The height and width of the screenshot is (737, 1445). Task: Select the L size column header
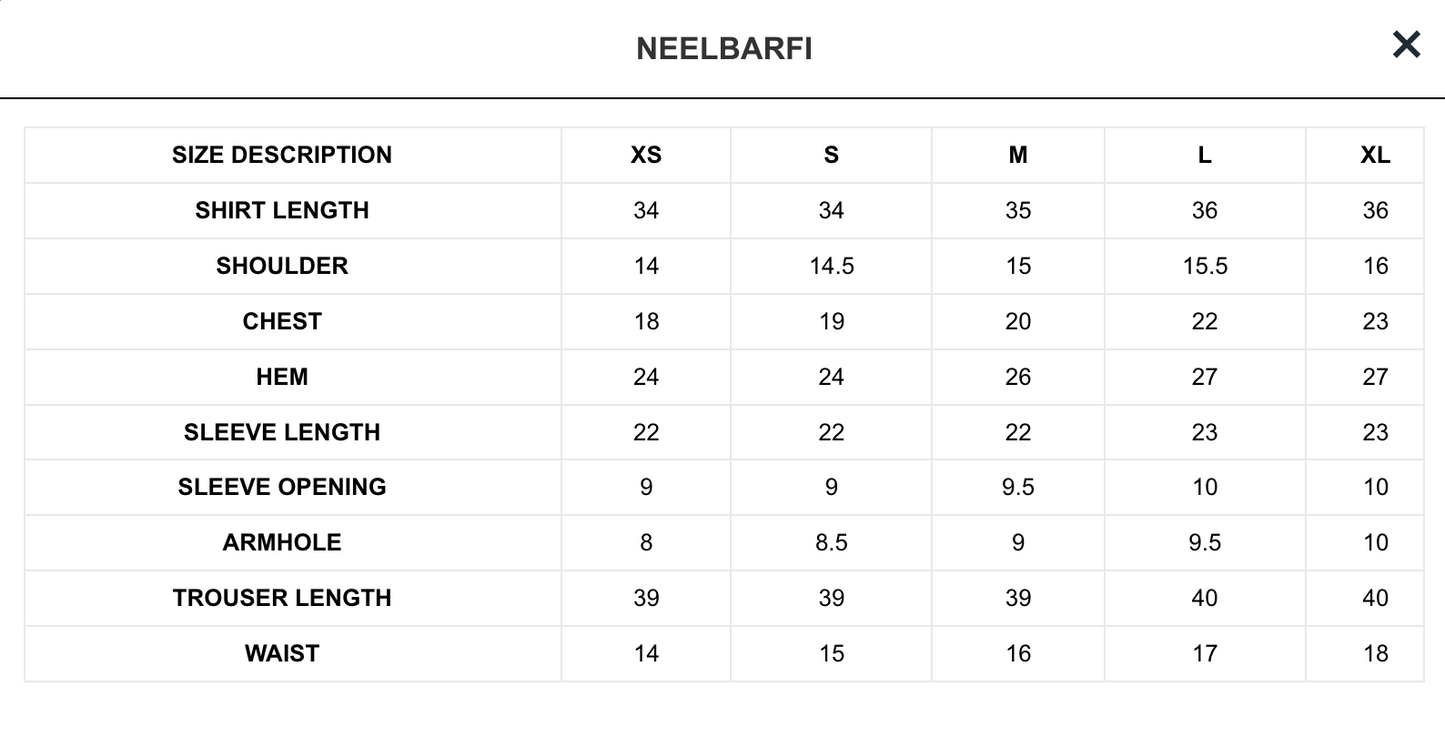click(x=1205, y=155)
